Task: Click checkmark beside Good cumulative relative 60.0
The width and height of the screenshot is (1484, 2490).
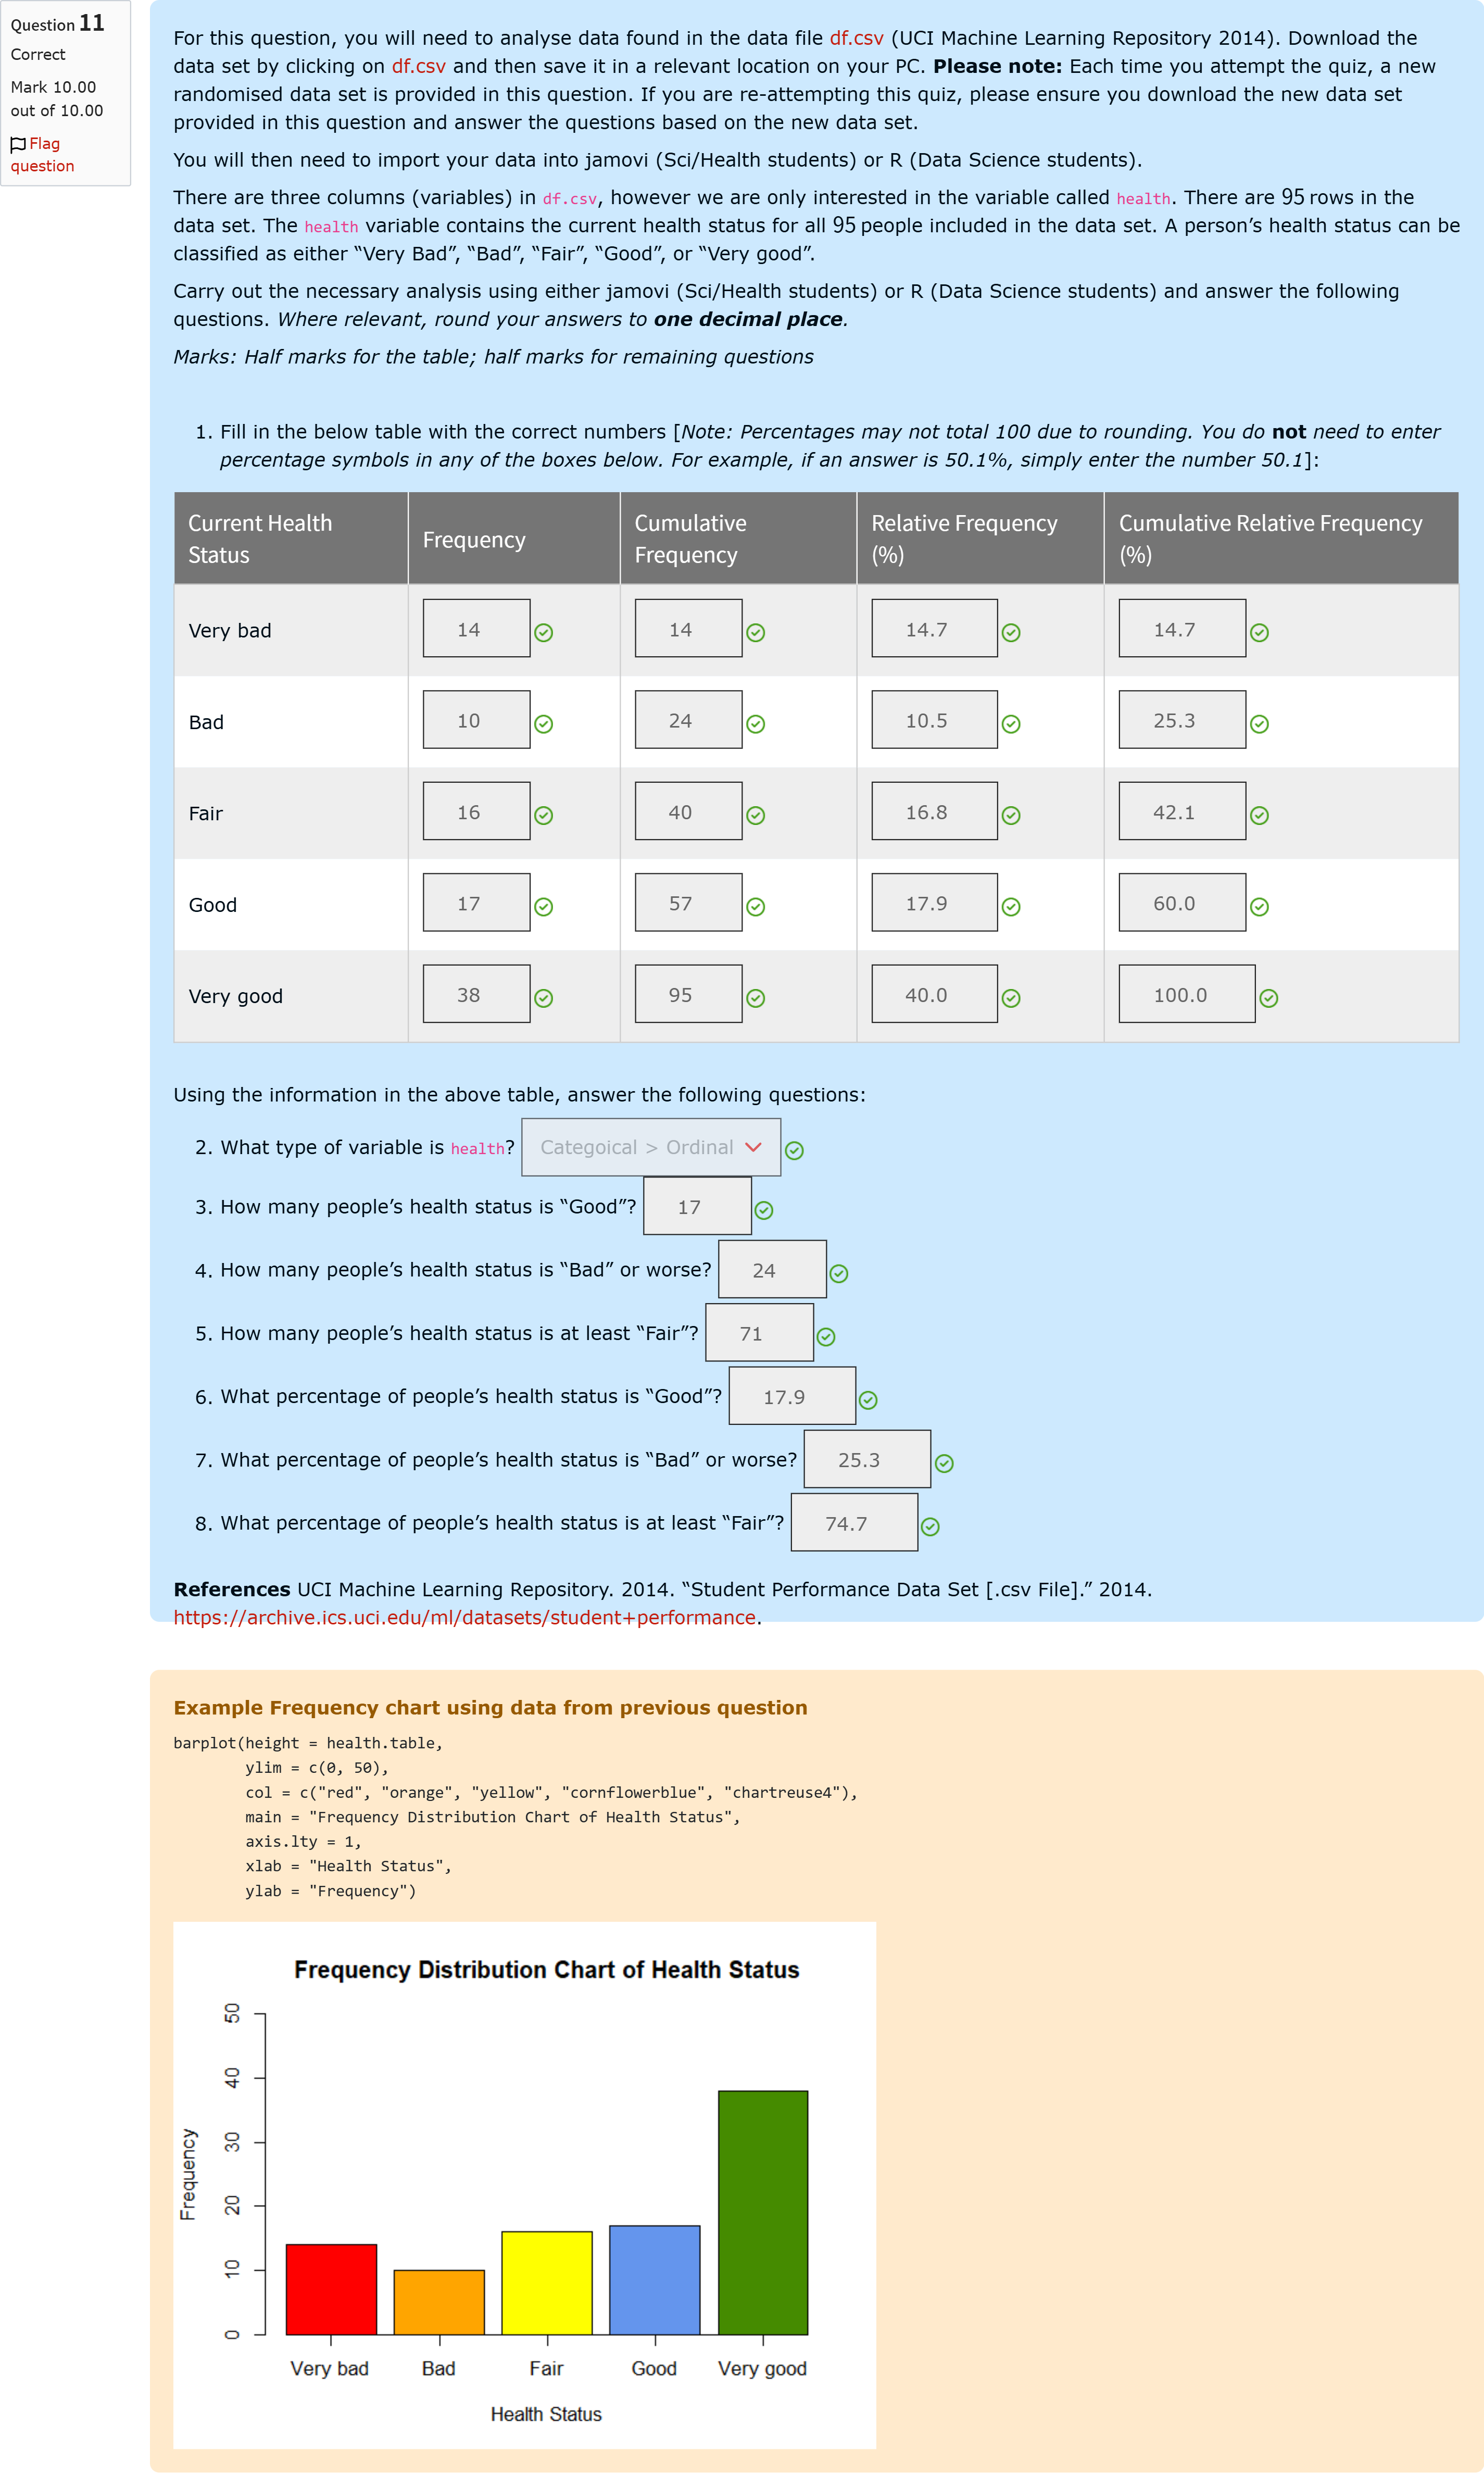Action: [x=1259, y=906]
